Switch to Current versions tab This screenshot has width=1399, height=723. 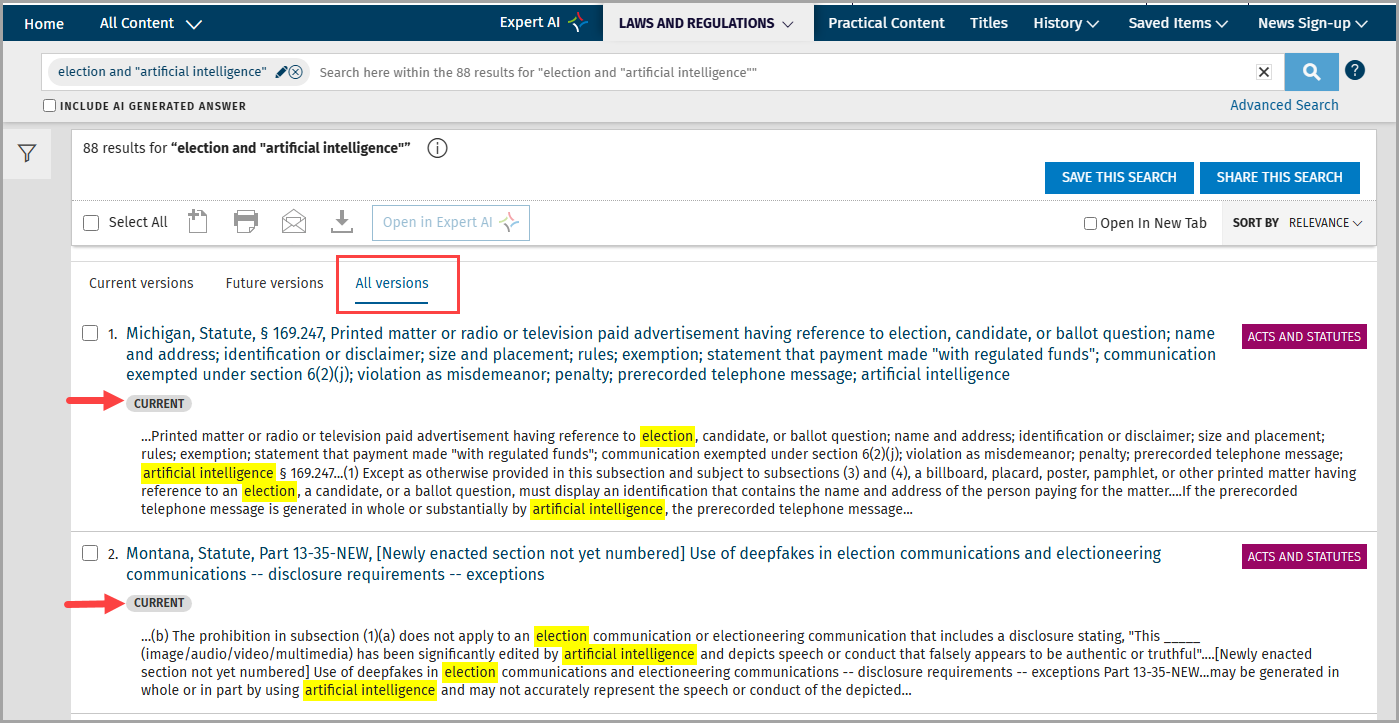pyautogui.click(x=141, y=283)
